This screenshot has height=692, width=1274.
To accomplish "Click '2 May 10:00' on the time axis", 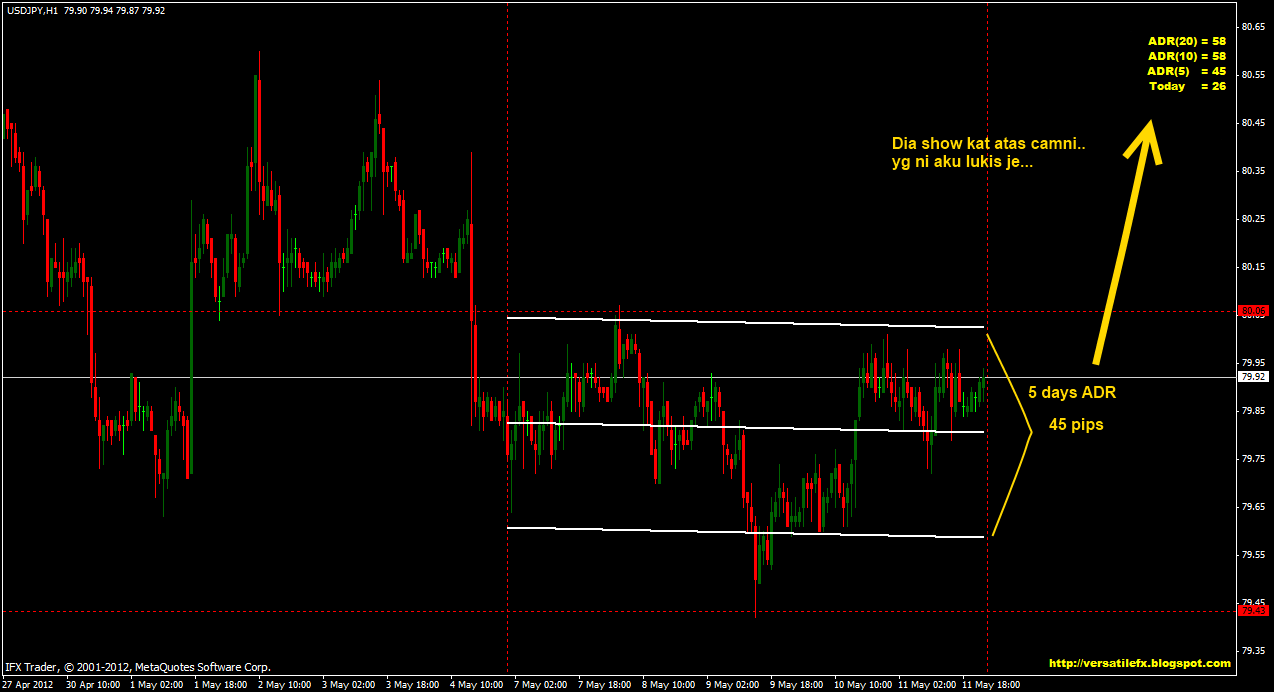I will 285,685.
